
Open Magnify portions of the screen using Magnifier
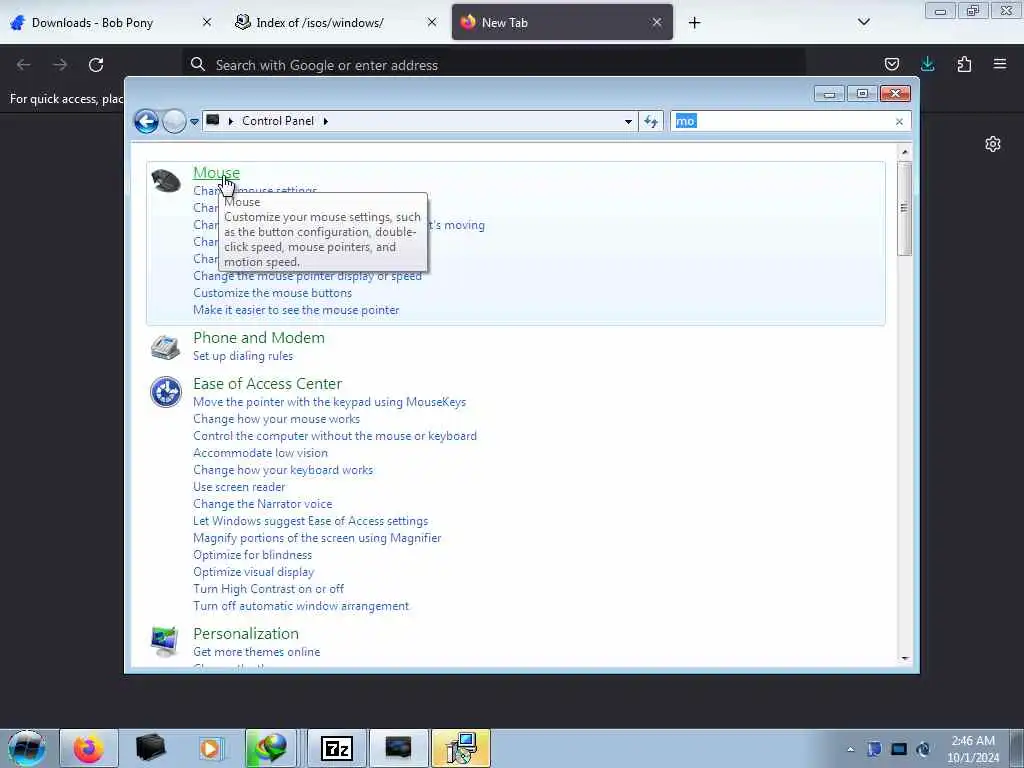[317, 537]
